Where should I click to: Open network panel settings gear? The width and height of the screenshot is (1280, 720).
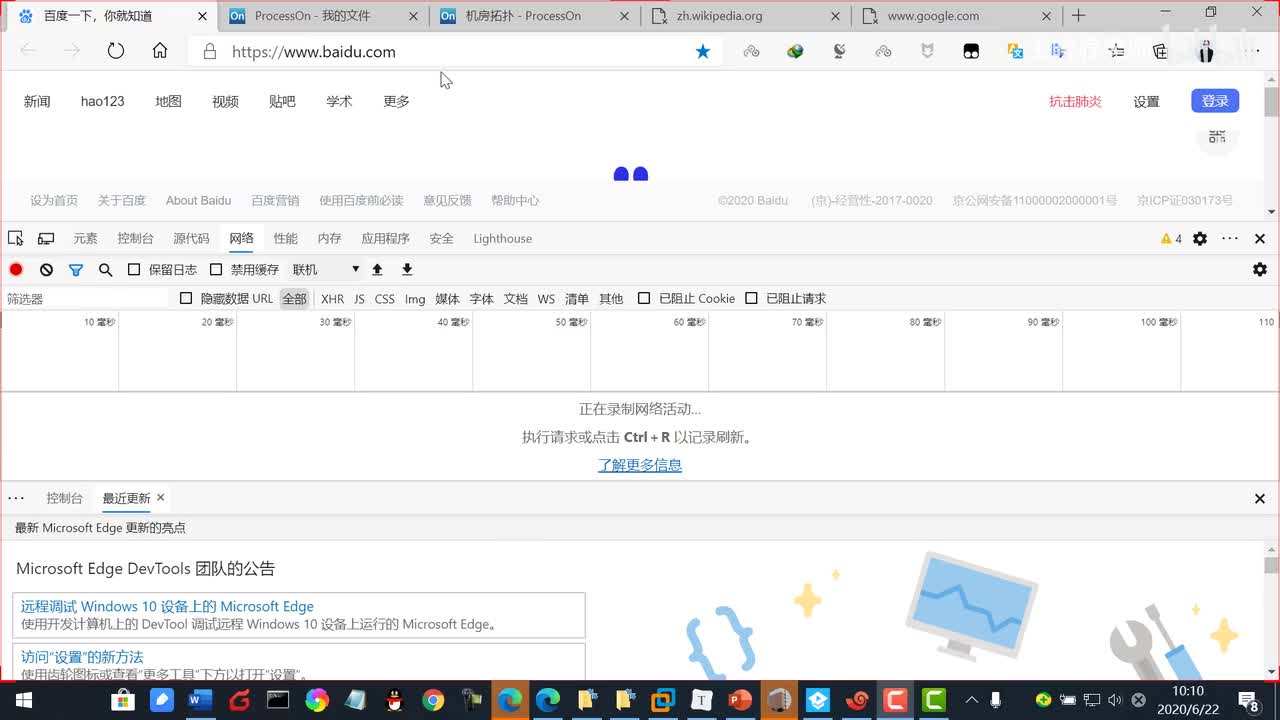coord(1260,269)
